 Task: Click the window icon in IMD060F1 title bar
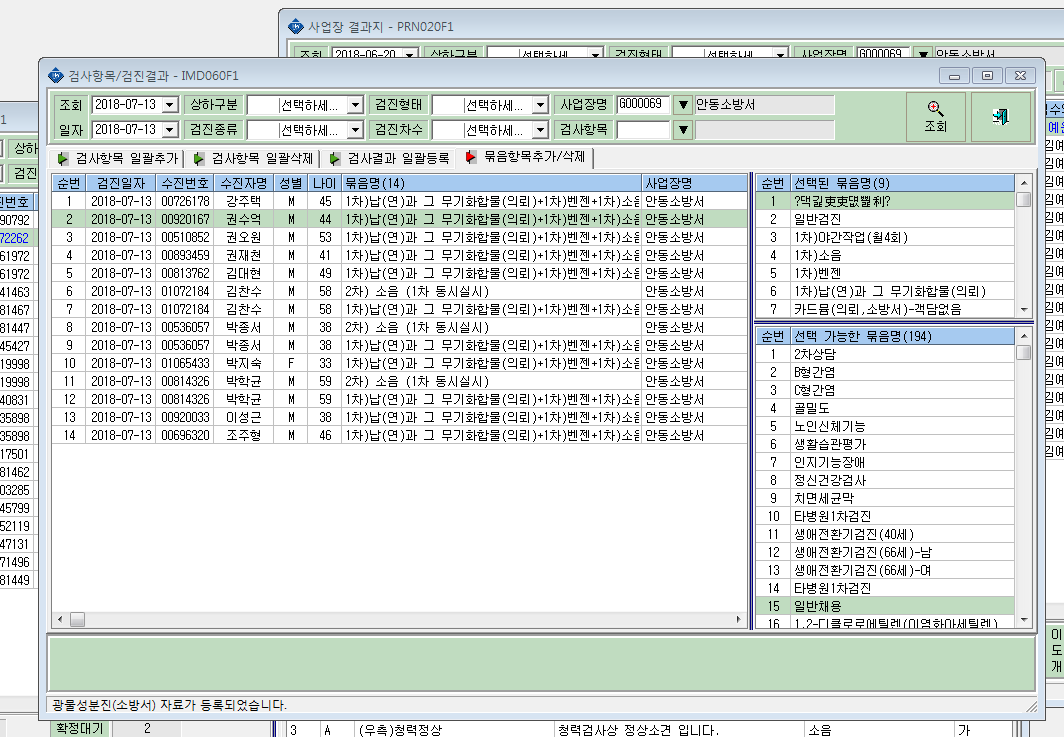pos(56,75)
